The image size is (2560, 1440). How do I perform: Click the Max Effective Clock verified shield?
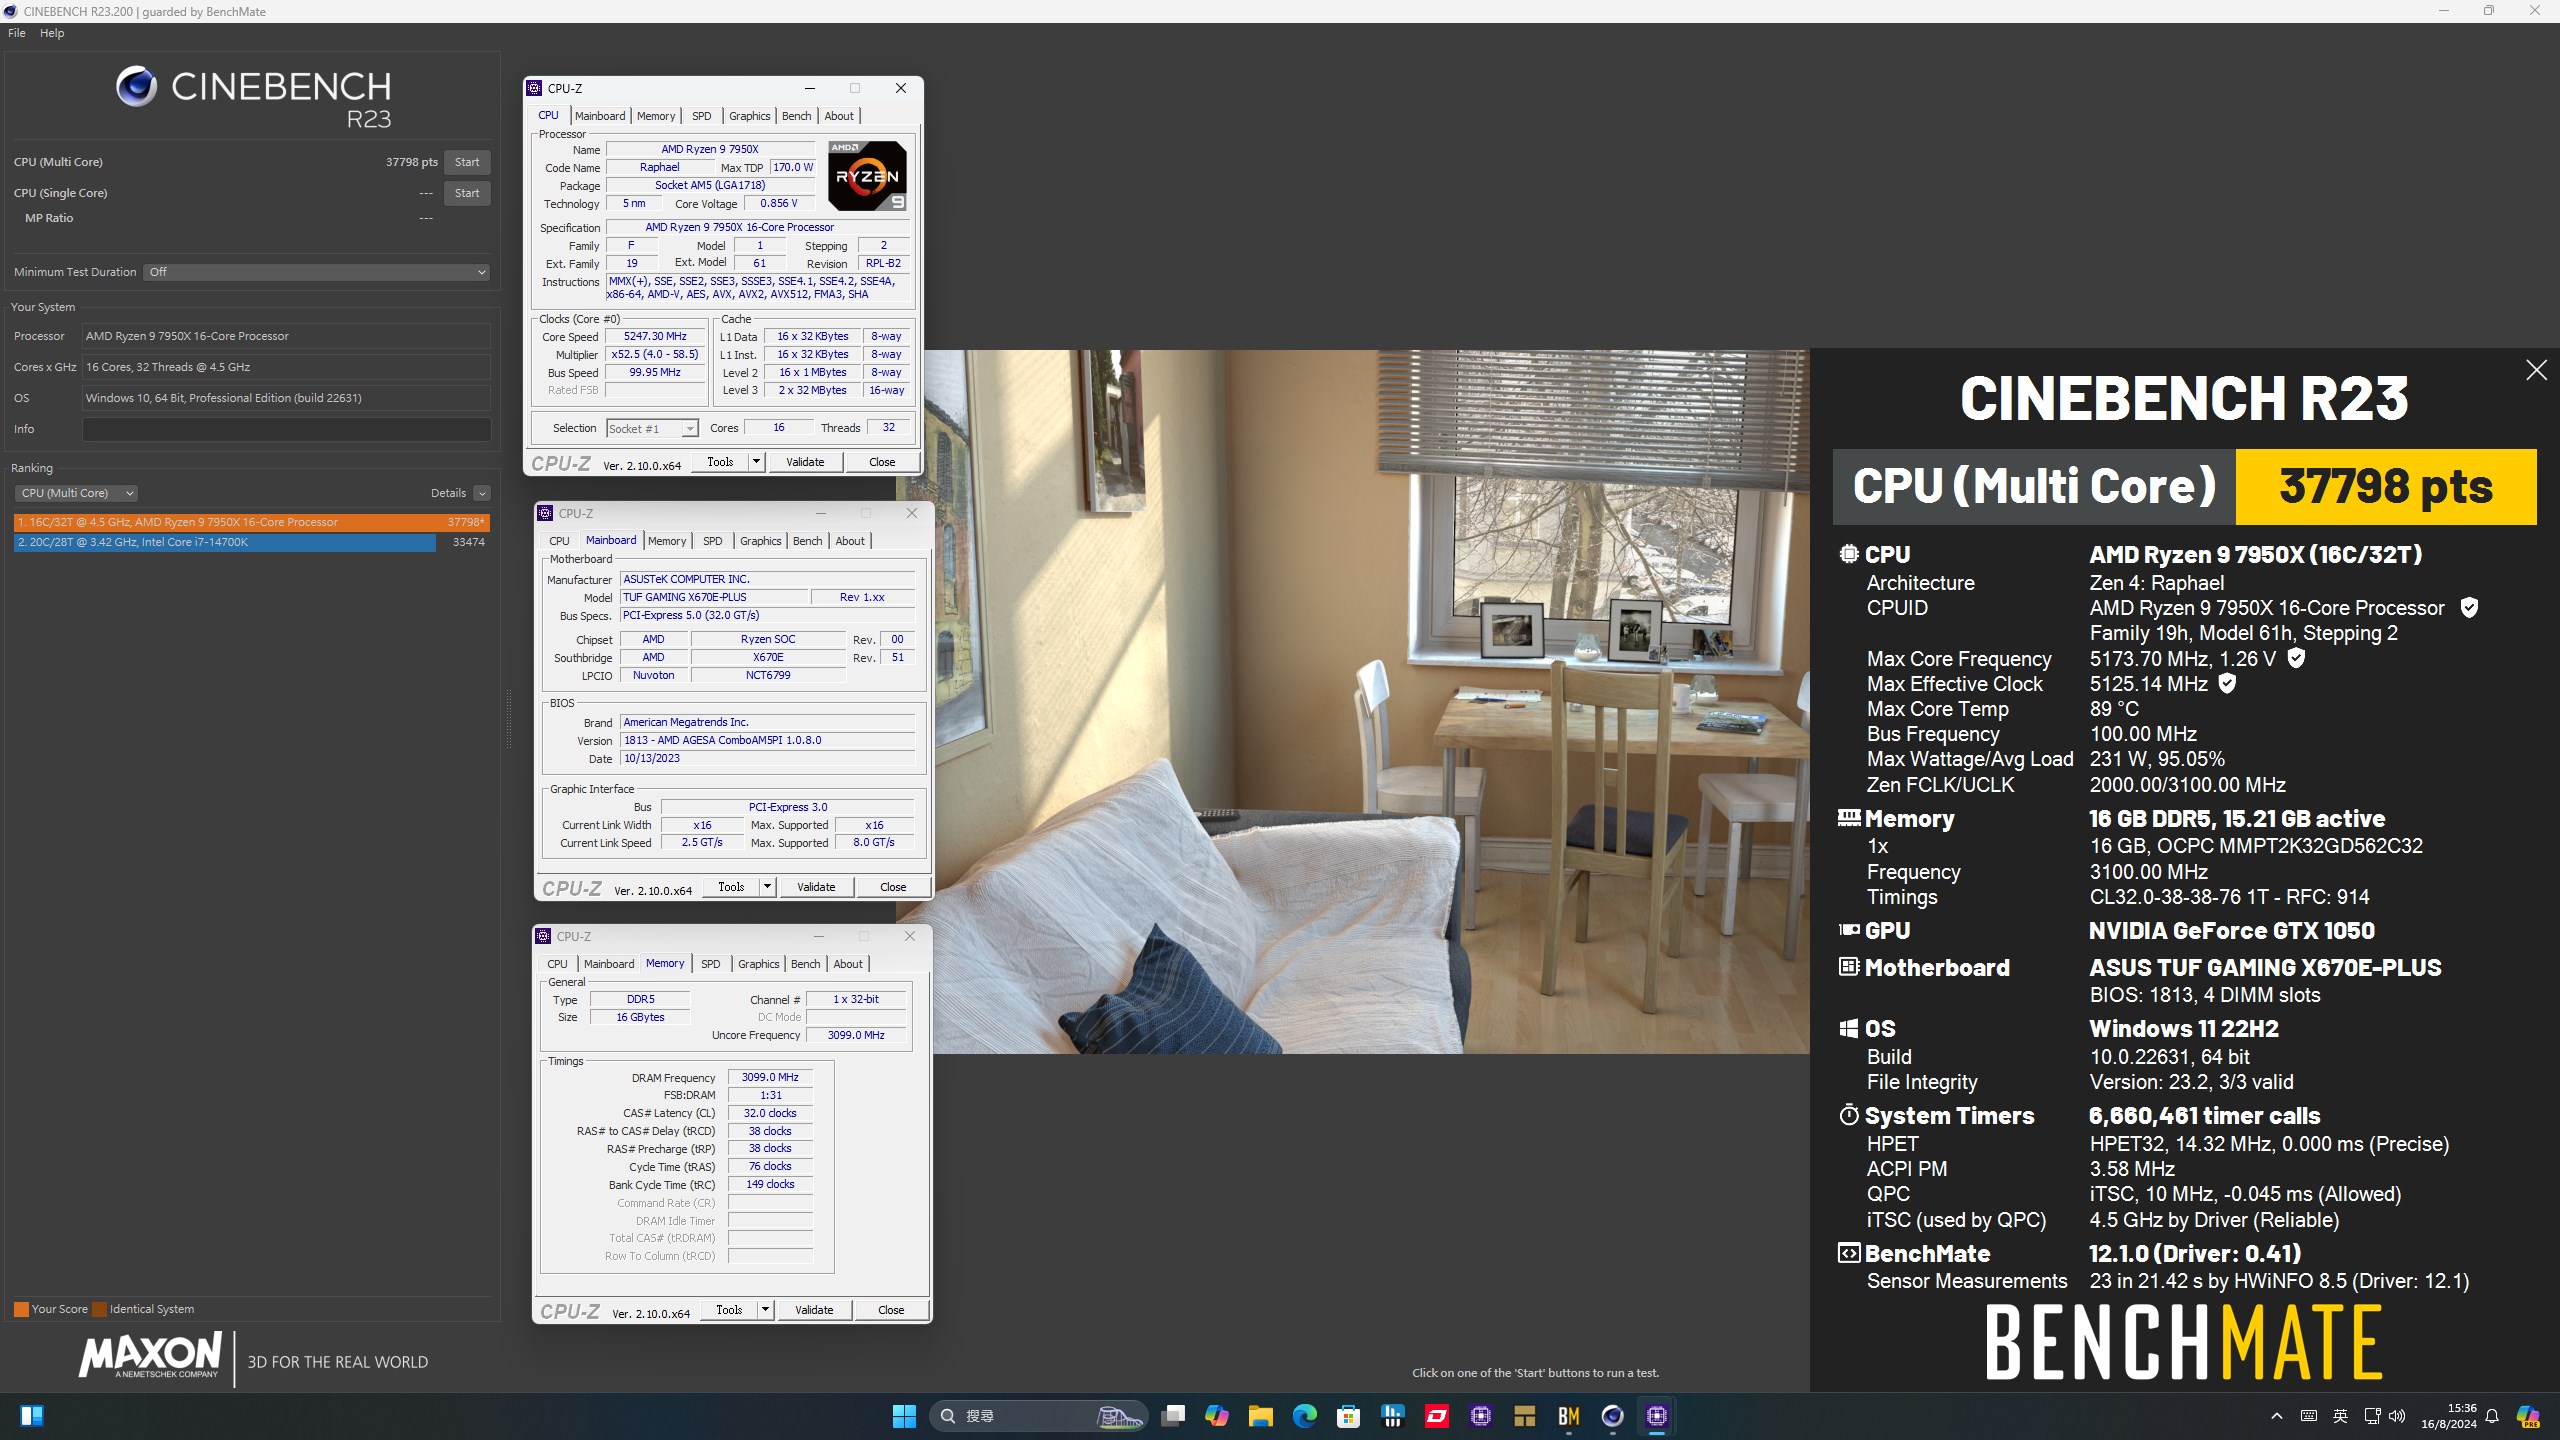[2227, 684]
